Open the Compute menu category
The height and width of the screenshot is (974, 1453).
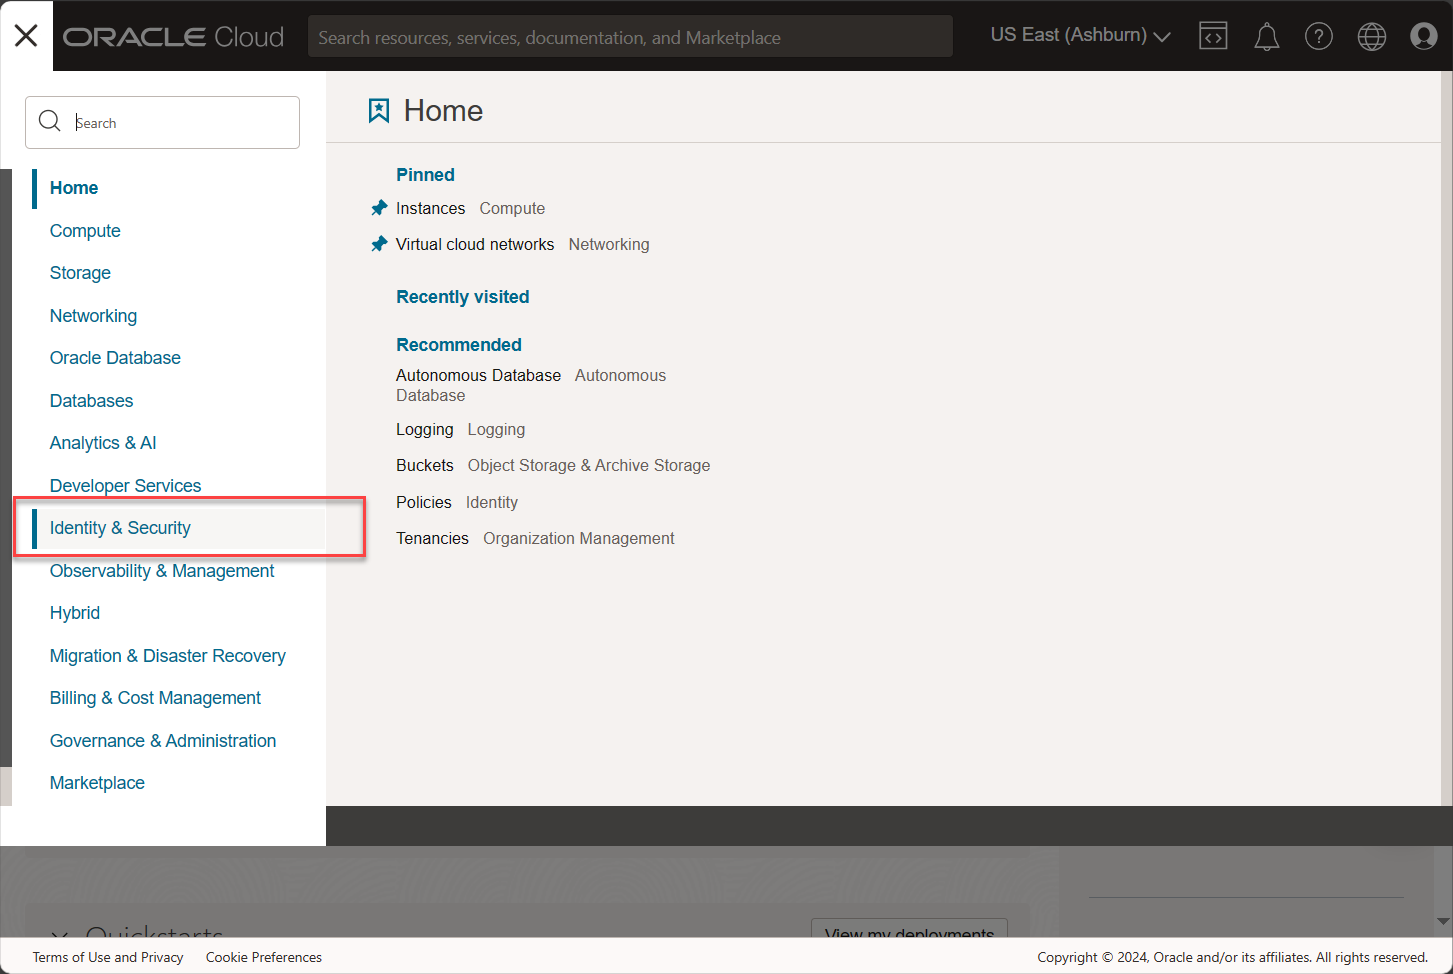pyautogui.click(x=85, y=231)
